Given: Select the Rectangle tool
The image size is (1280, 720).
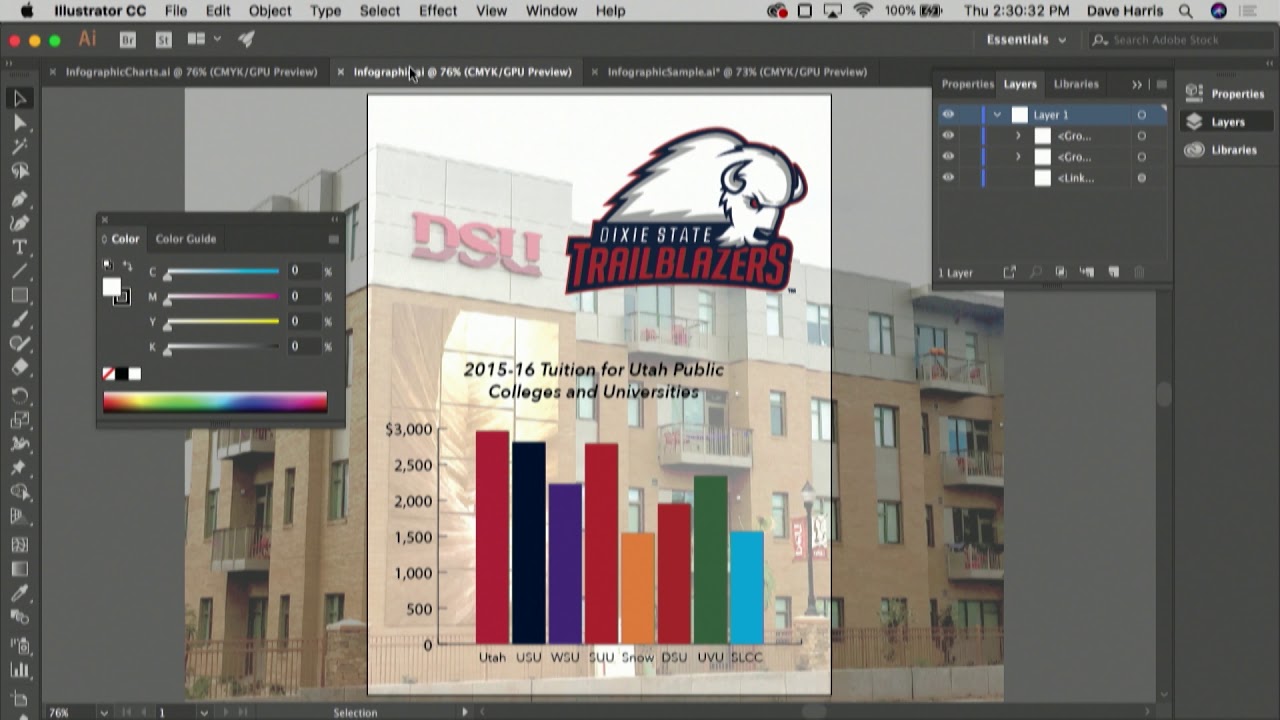Looking at the screenshot, I should pyautogui.click(x=20, y=296).
